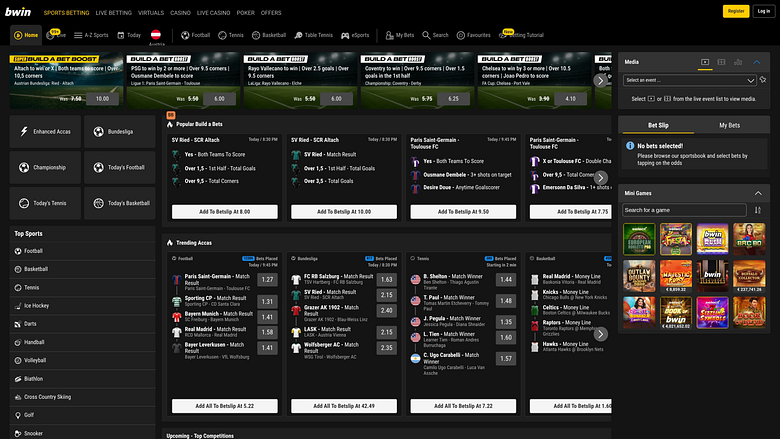Pin the Media panel
The width and height of the screenshot is (780, 439).
click(x=763, y=80)
